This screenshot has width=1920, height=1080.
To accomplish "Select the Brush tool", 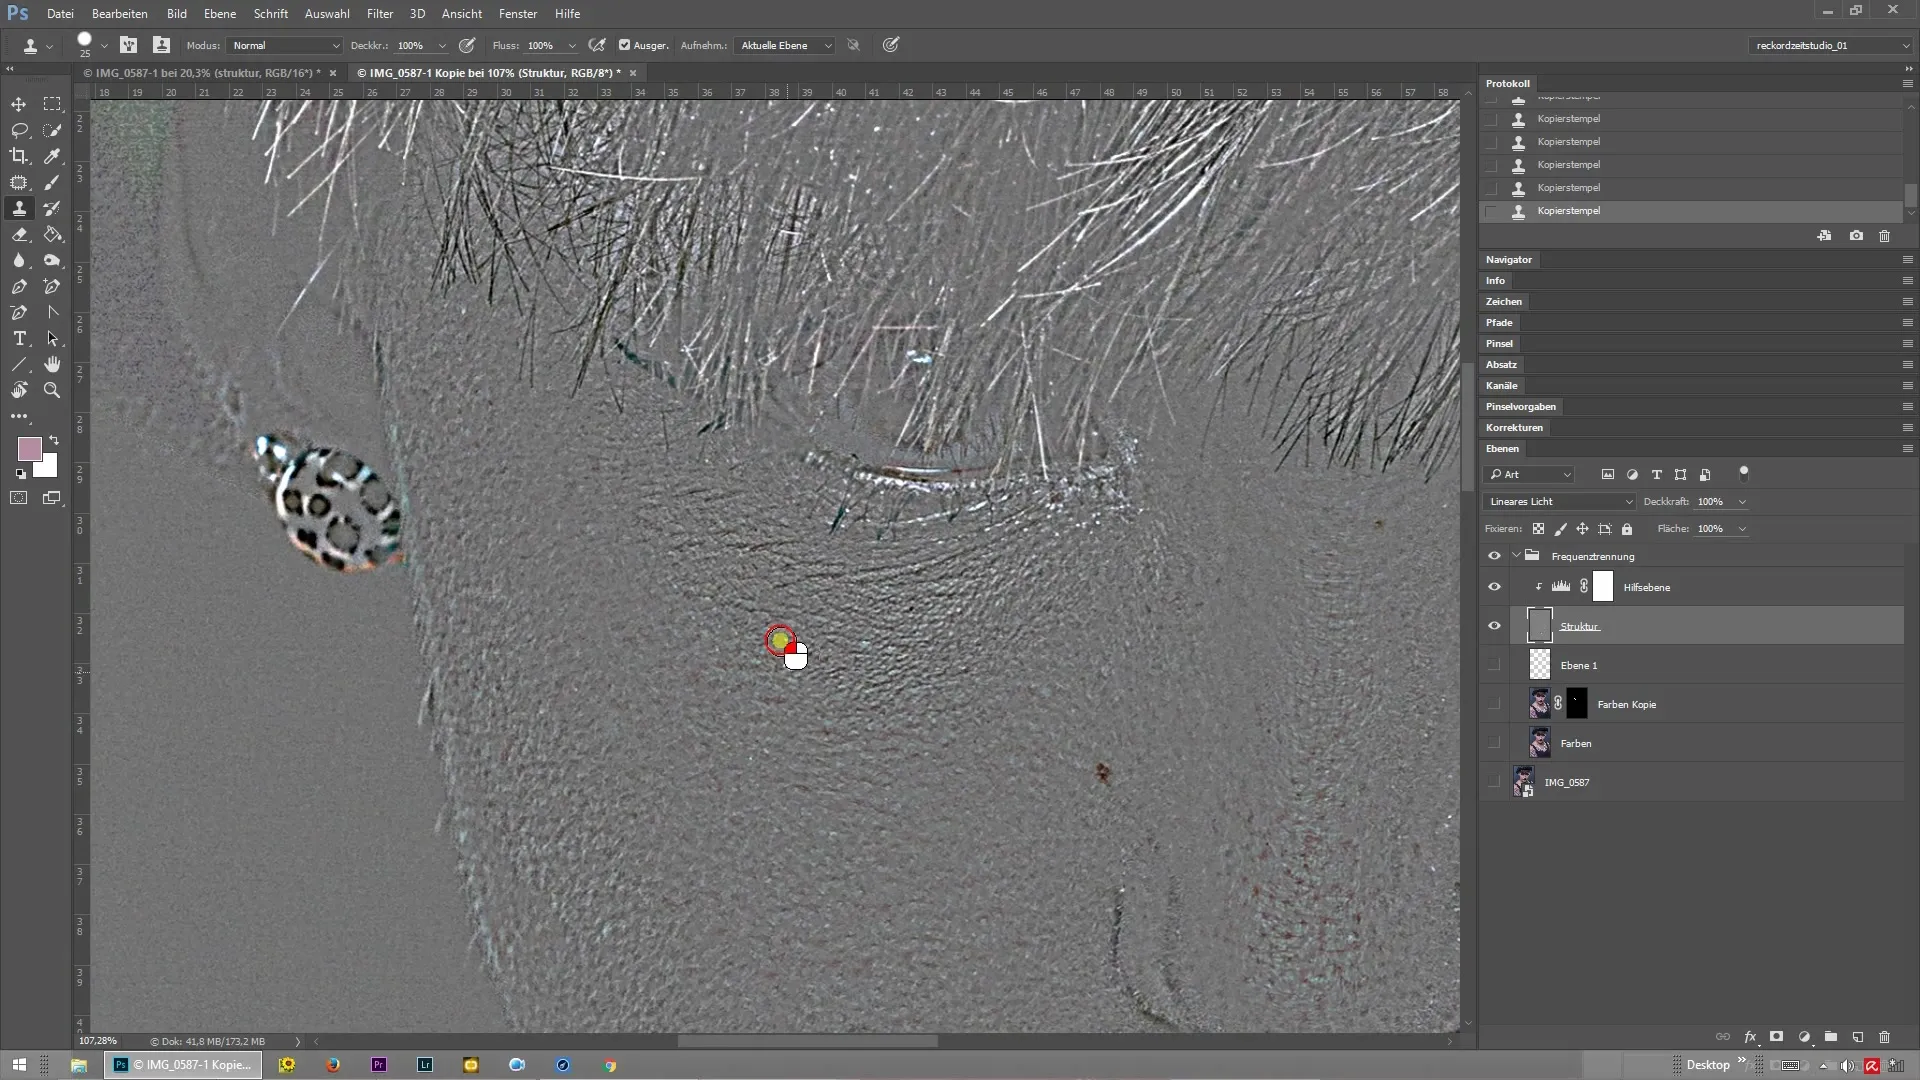I will tap(52, 182).
